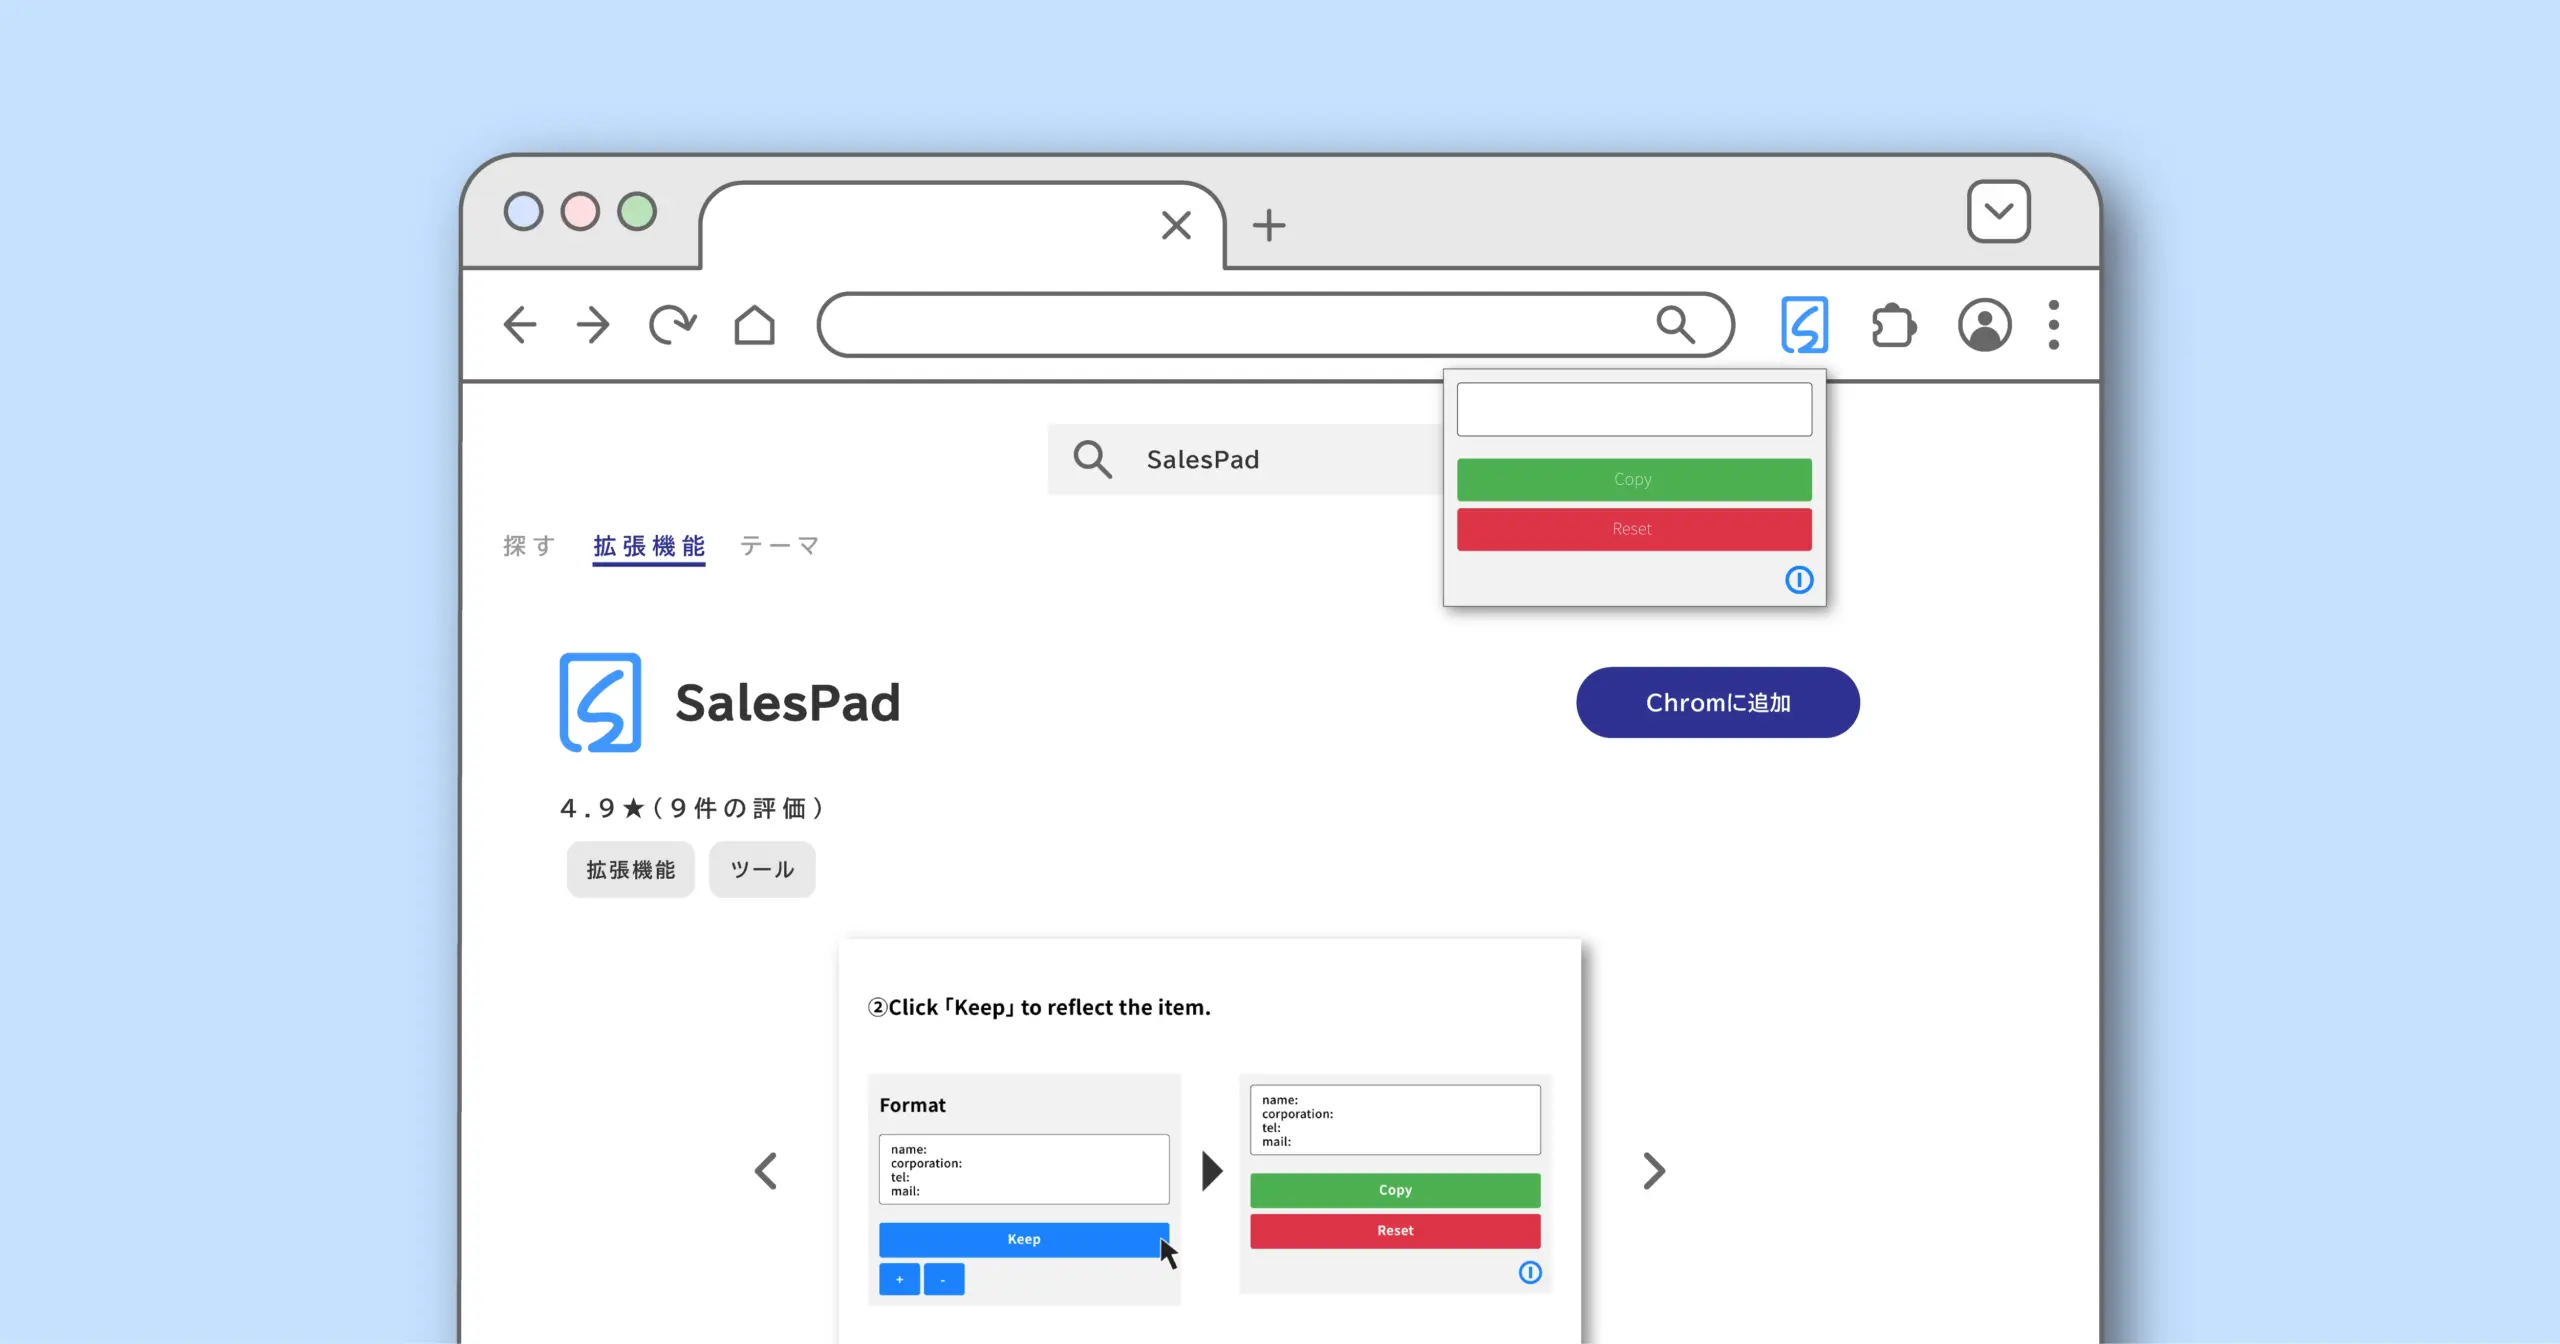
Task: Go back with the left arrow
Action: point(520,325)
